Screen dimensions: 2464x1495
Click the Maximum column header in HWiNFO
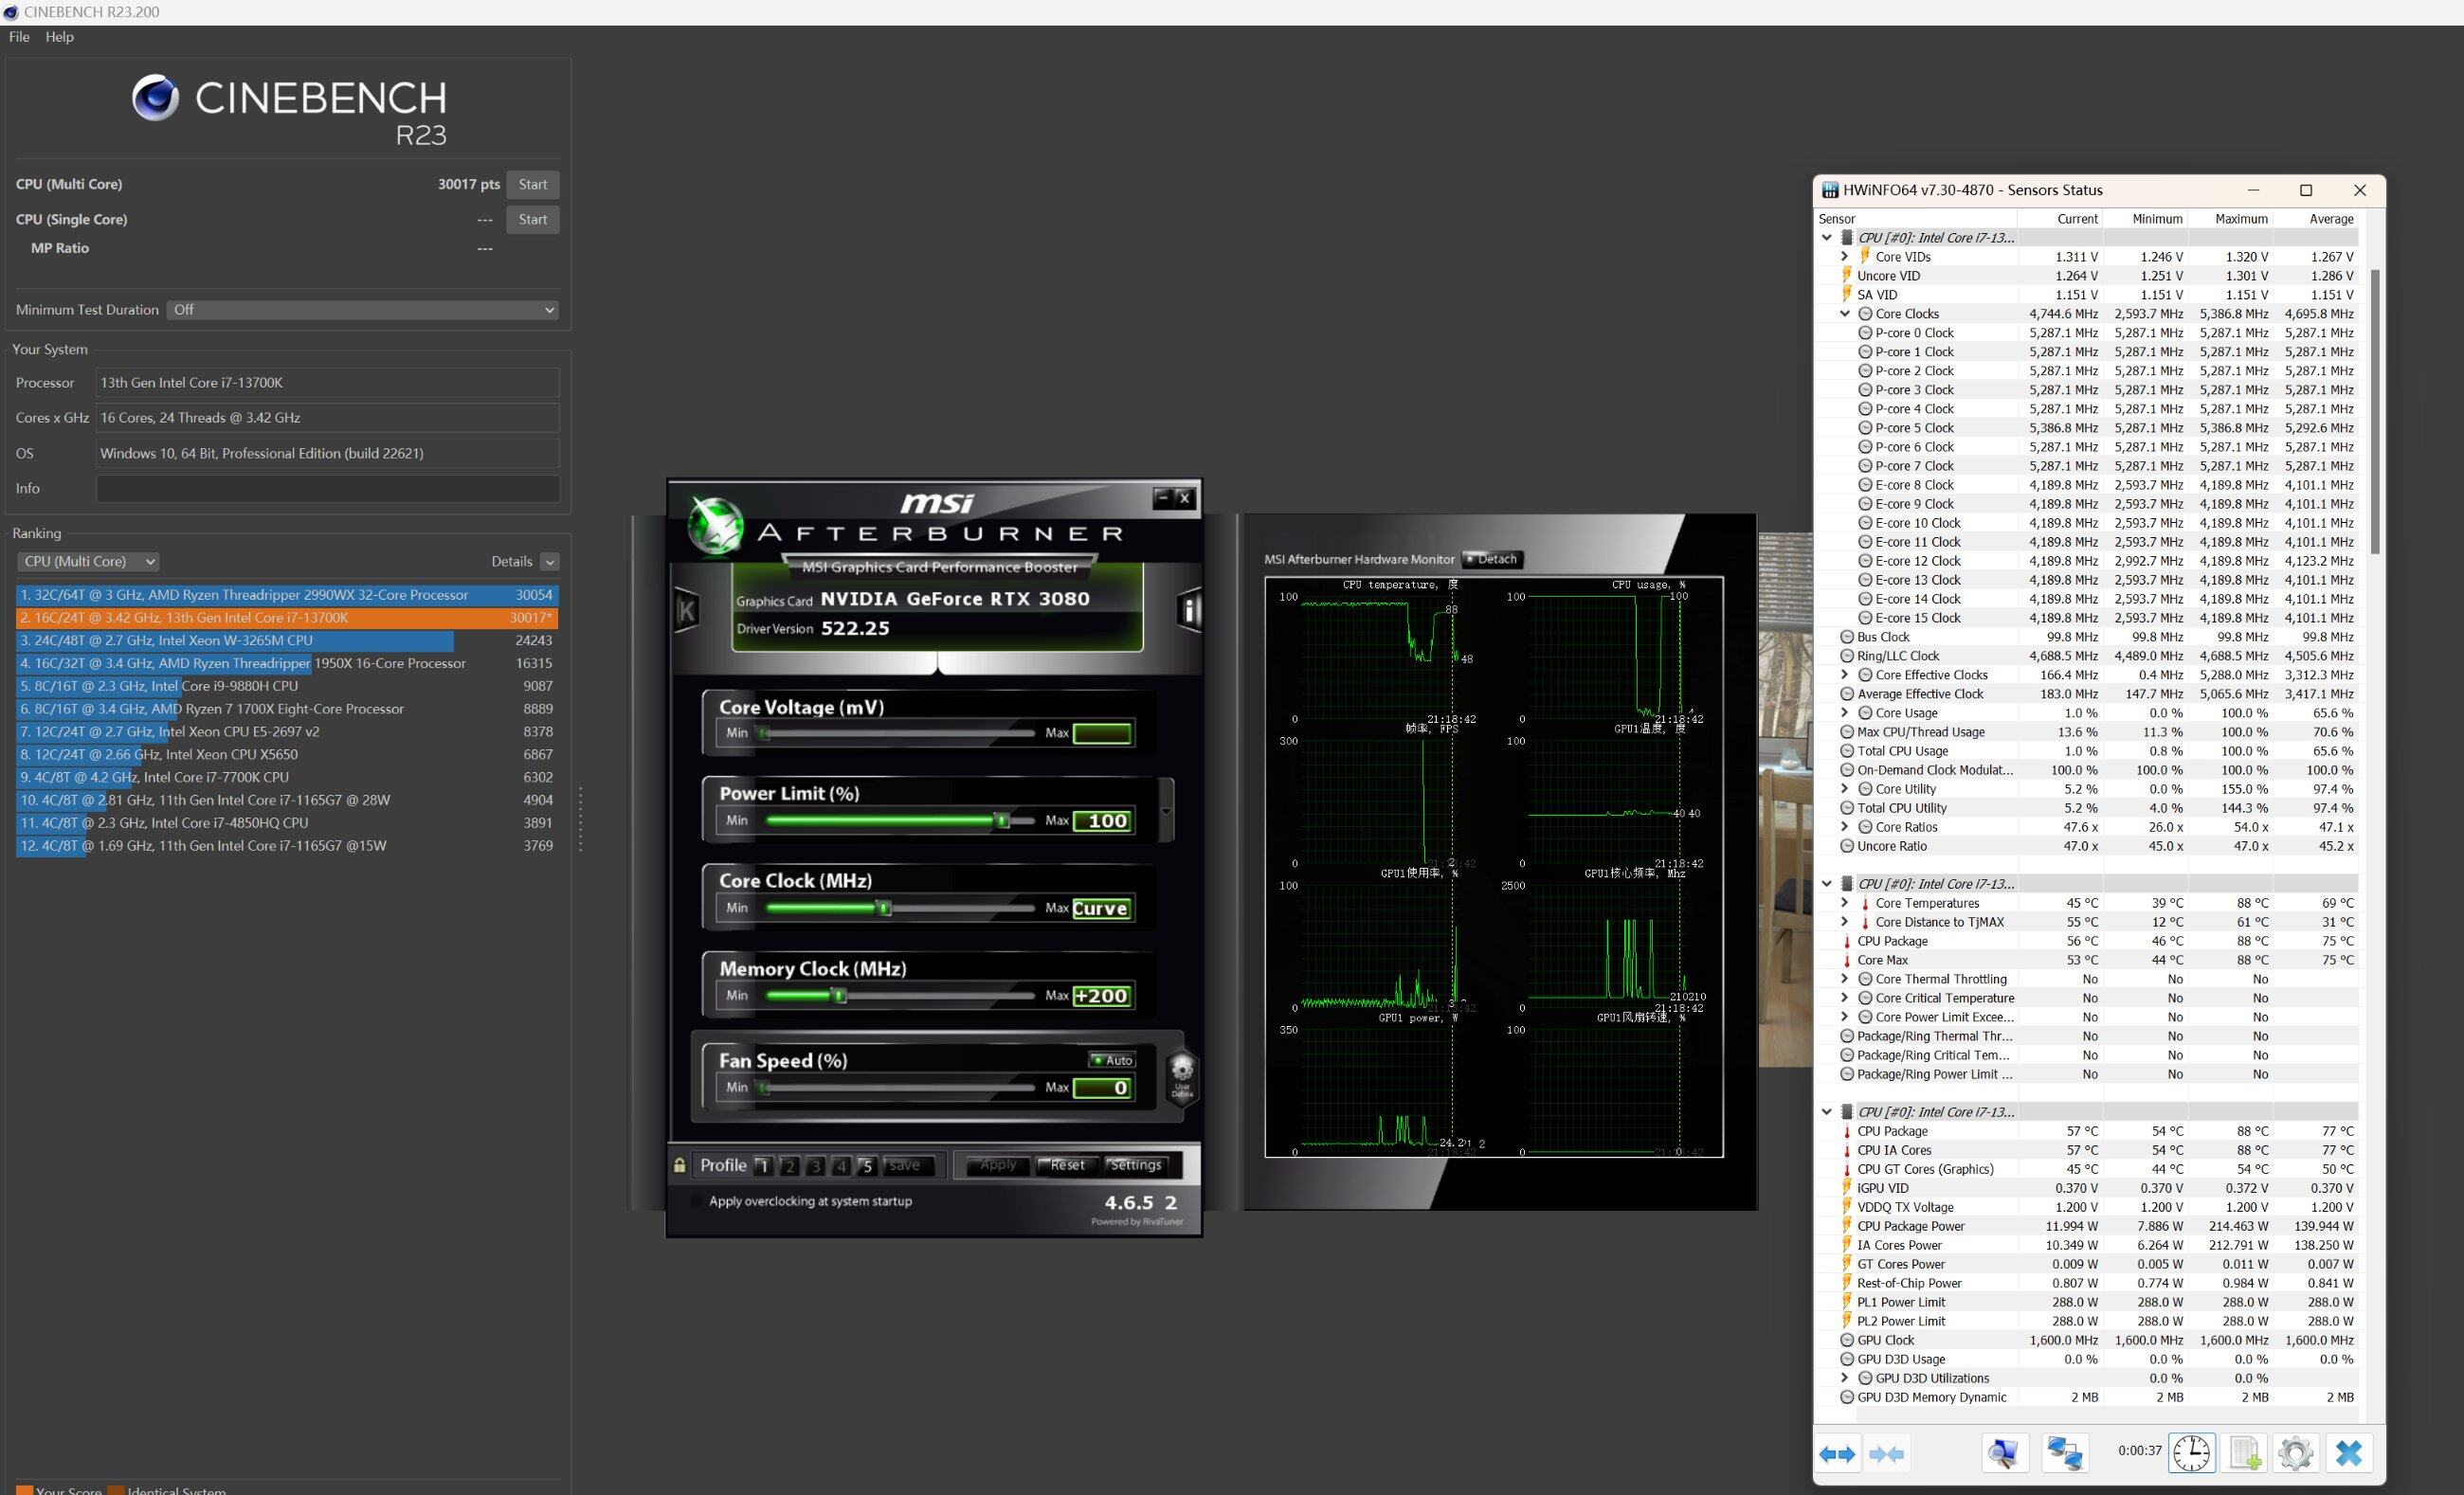pos(2230,219)
